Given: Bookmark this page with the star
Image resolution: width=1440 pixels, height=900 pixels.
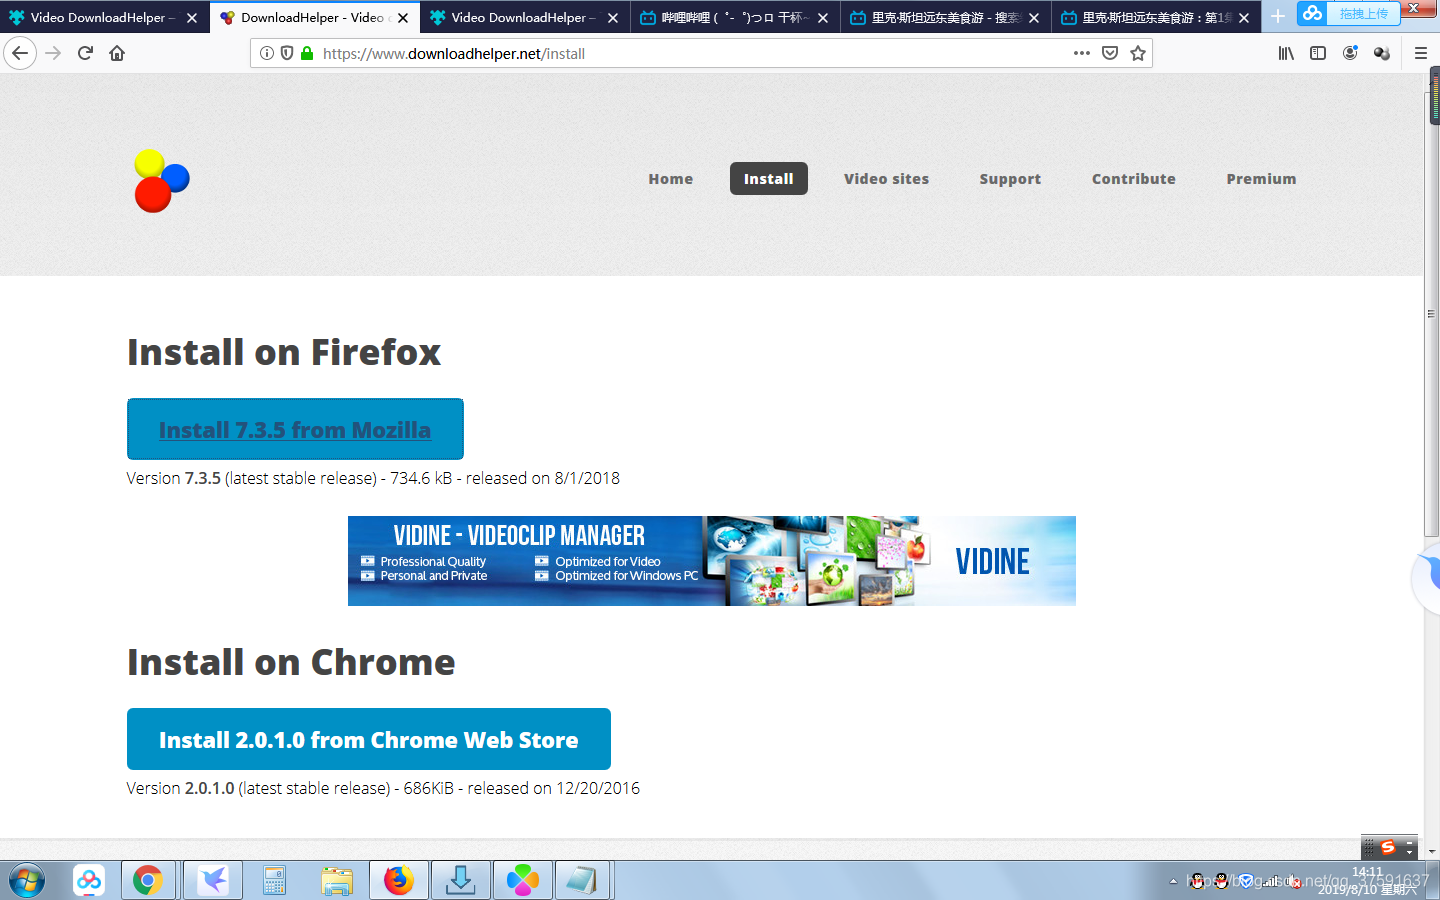Looking at the screenshot, I should click(x=1138, y=53).
